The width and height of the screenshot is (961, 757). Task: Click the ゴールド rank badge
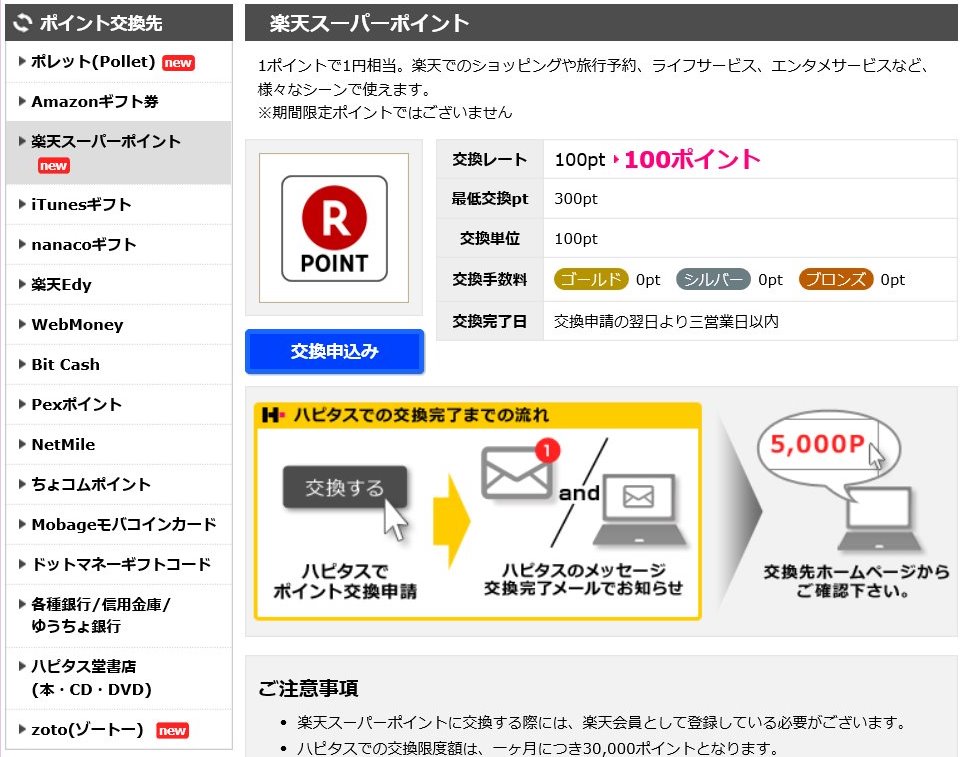point(591,280)
